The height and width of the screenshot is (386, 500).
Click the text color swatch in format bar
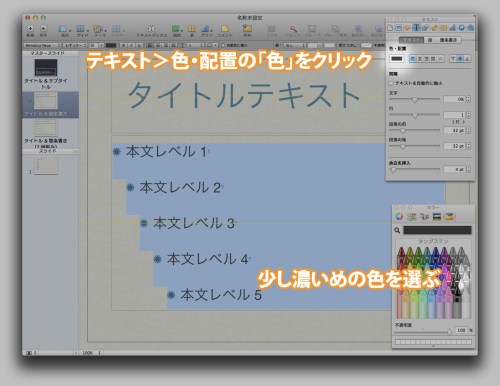pyautogui.click(x=111, y=45)
